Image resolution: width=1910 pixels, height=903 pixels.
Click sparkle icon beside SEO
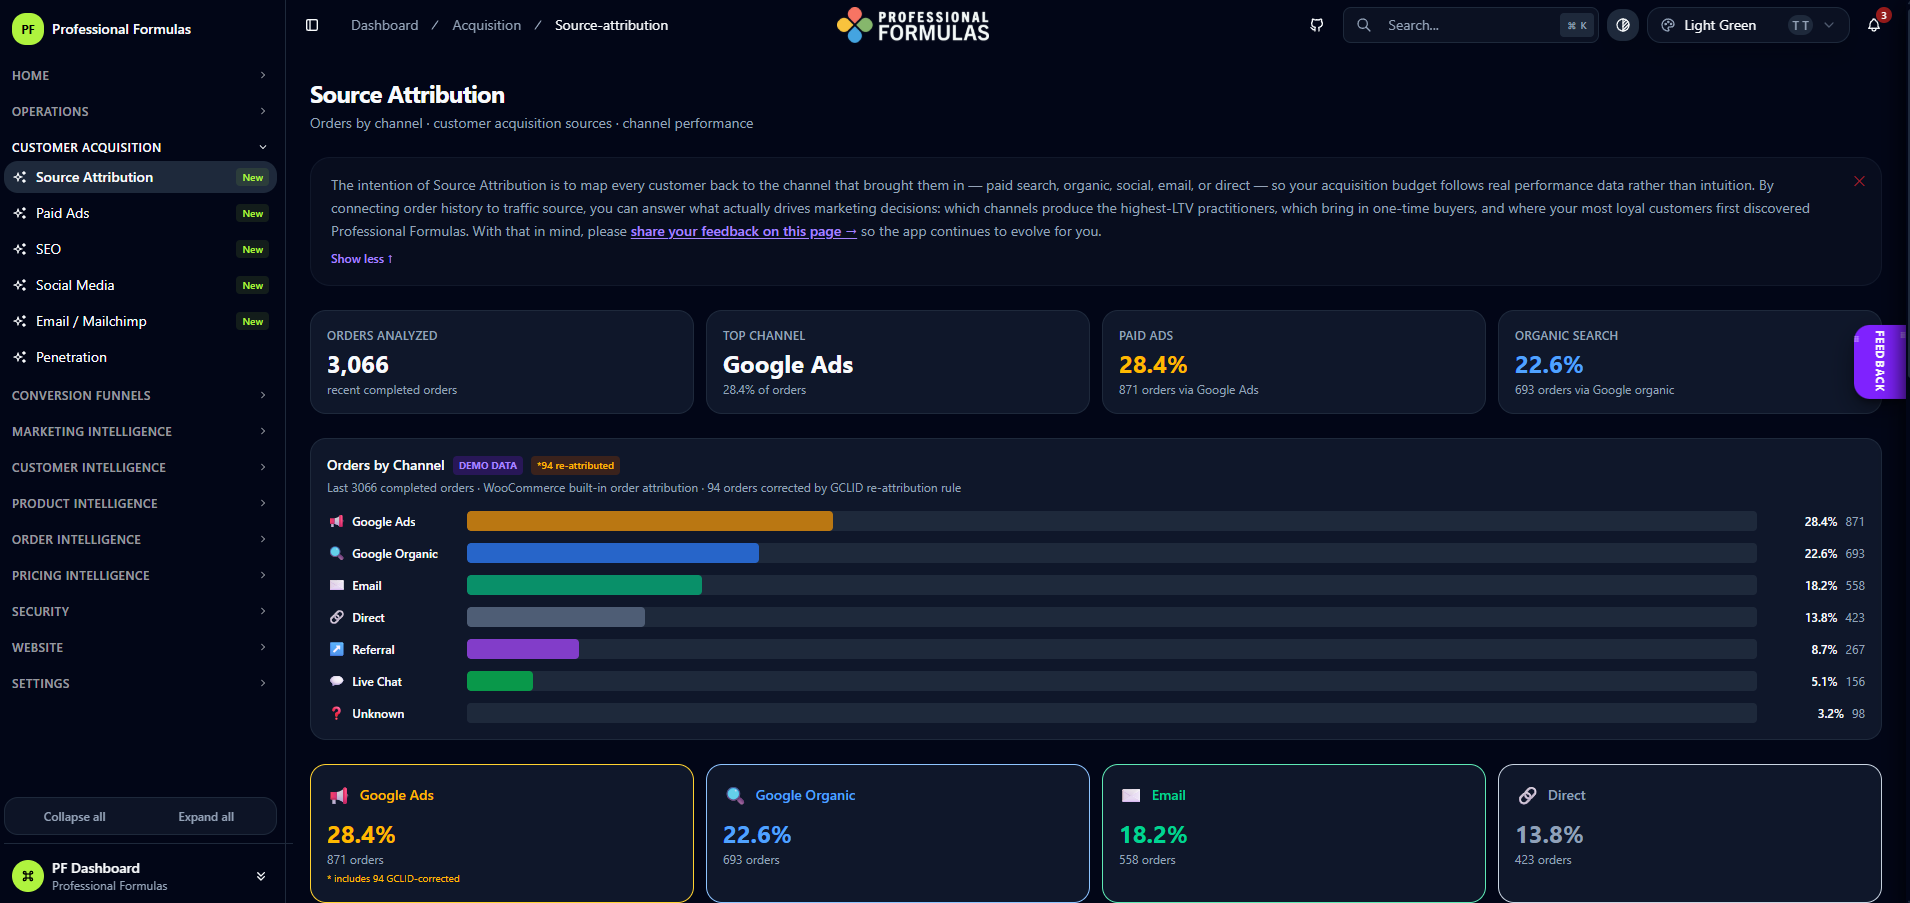(x=20, y=249)
